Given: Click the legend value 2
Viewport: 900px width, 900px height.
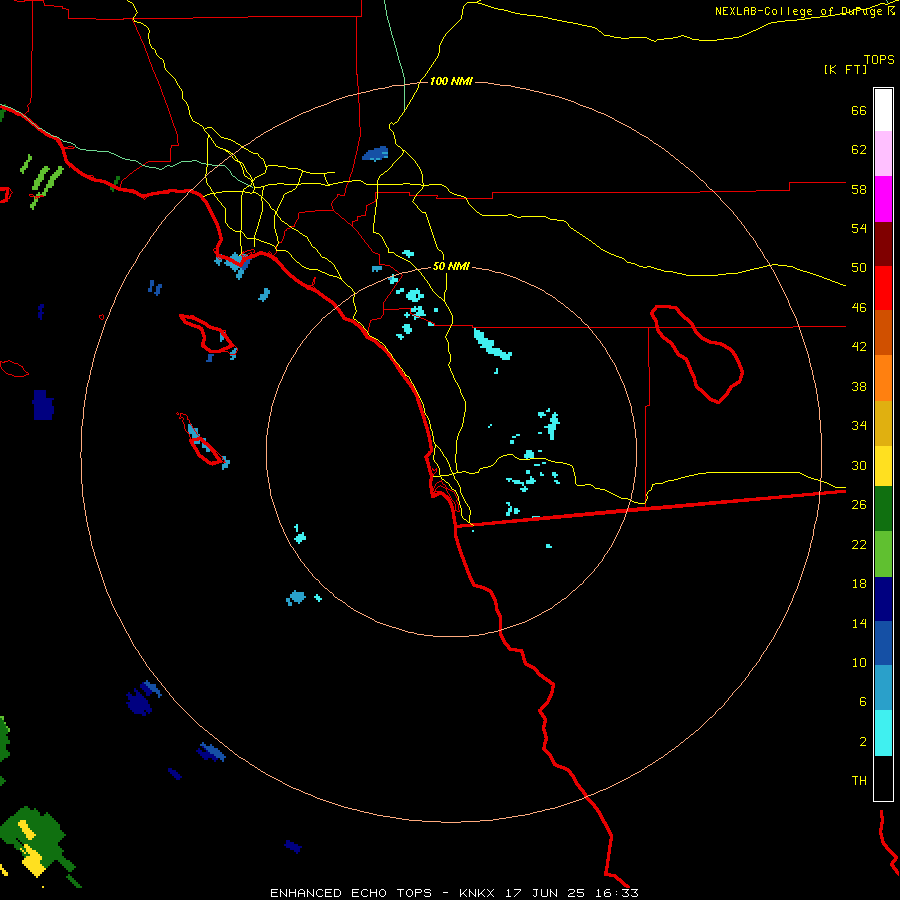Looking at the screenshot, I should (x=863, y=742).
